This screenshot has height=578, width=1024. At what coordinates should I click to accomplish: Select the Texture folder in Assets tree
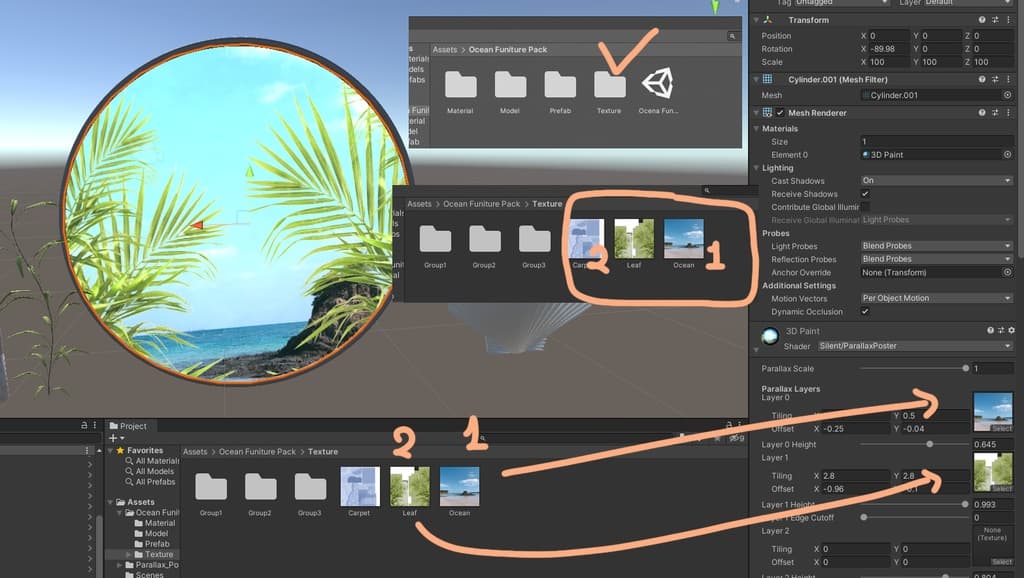(x=154, y=554)
